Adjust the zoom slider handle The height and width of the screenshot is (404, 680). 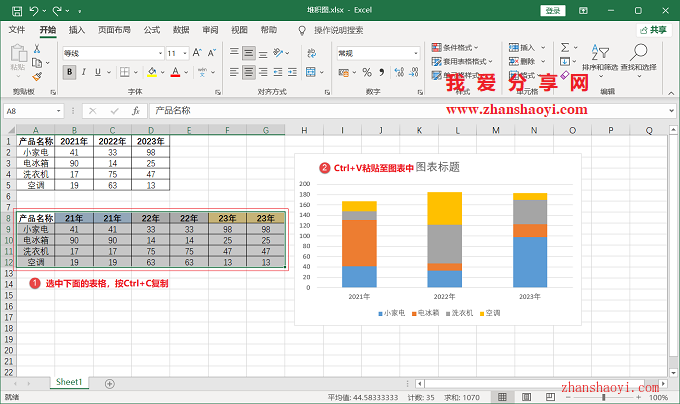(x=603, y=397)
